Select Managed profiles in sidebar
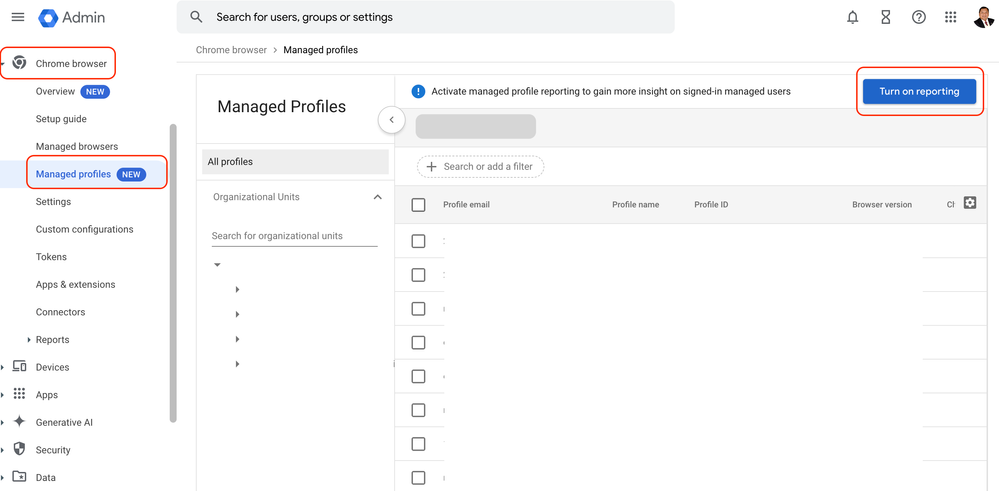The image size is (999, 491). tap(73, 174)
